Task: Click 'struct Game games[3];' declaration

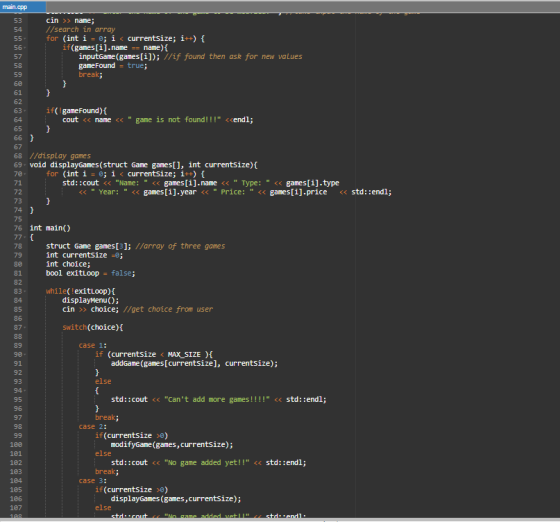Action: click(x=88, y=246)
